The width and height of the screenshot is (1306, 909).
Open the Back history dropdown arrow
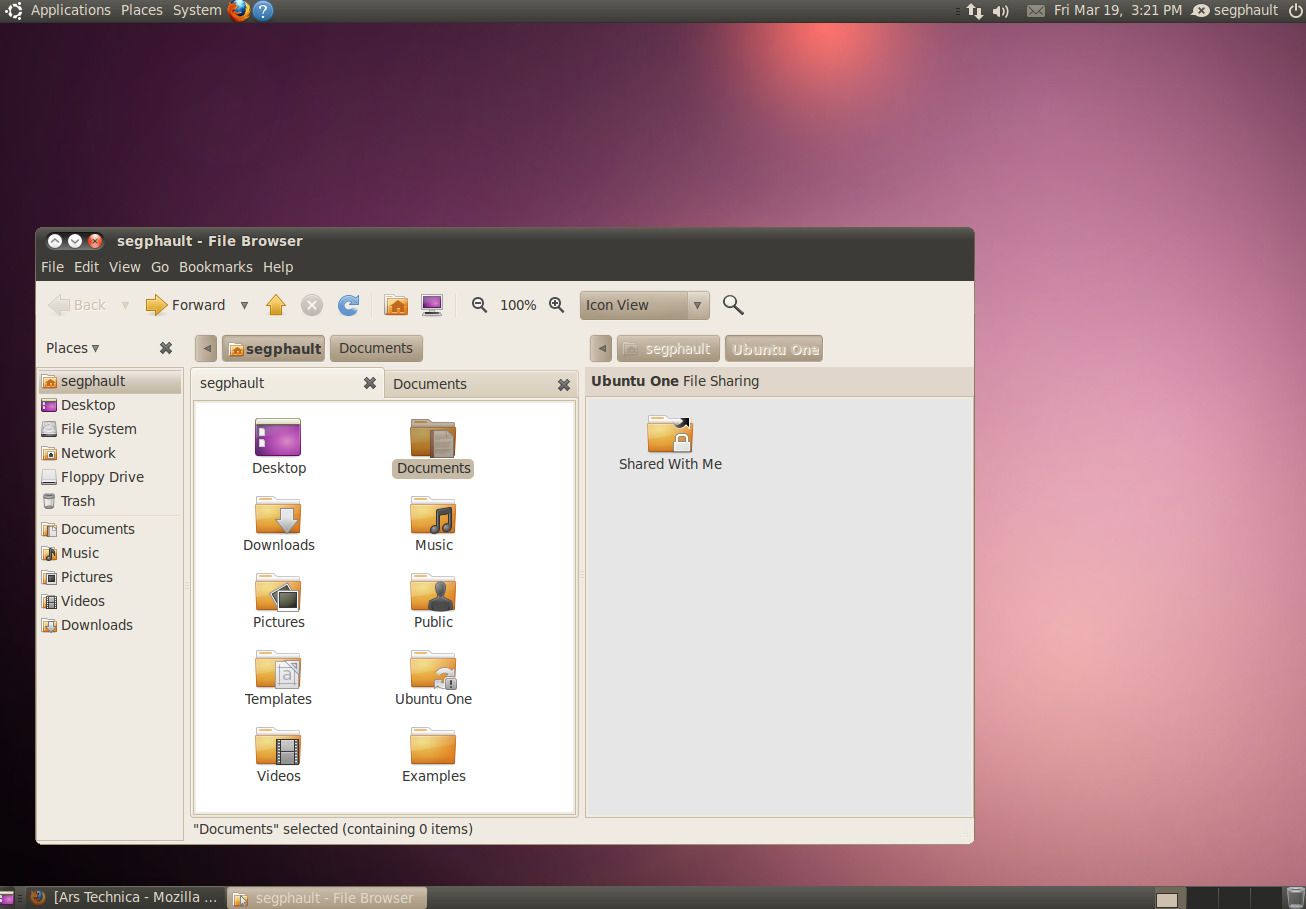(x=125, y=305)
